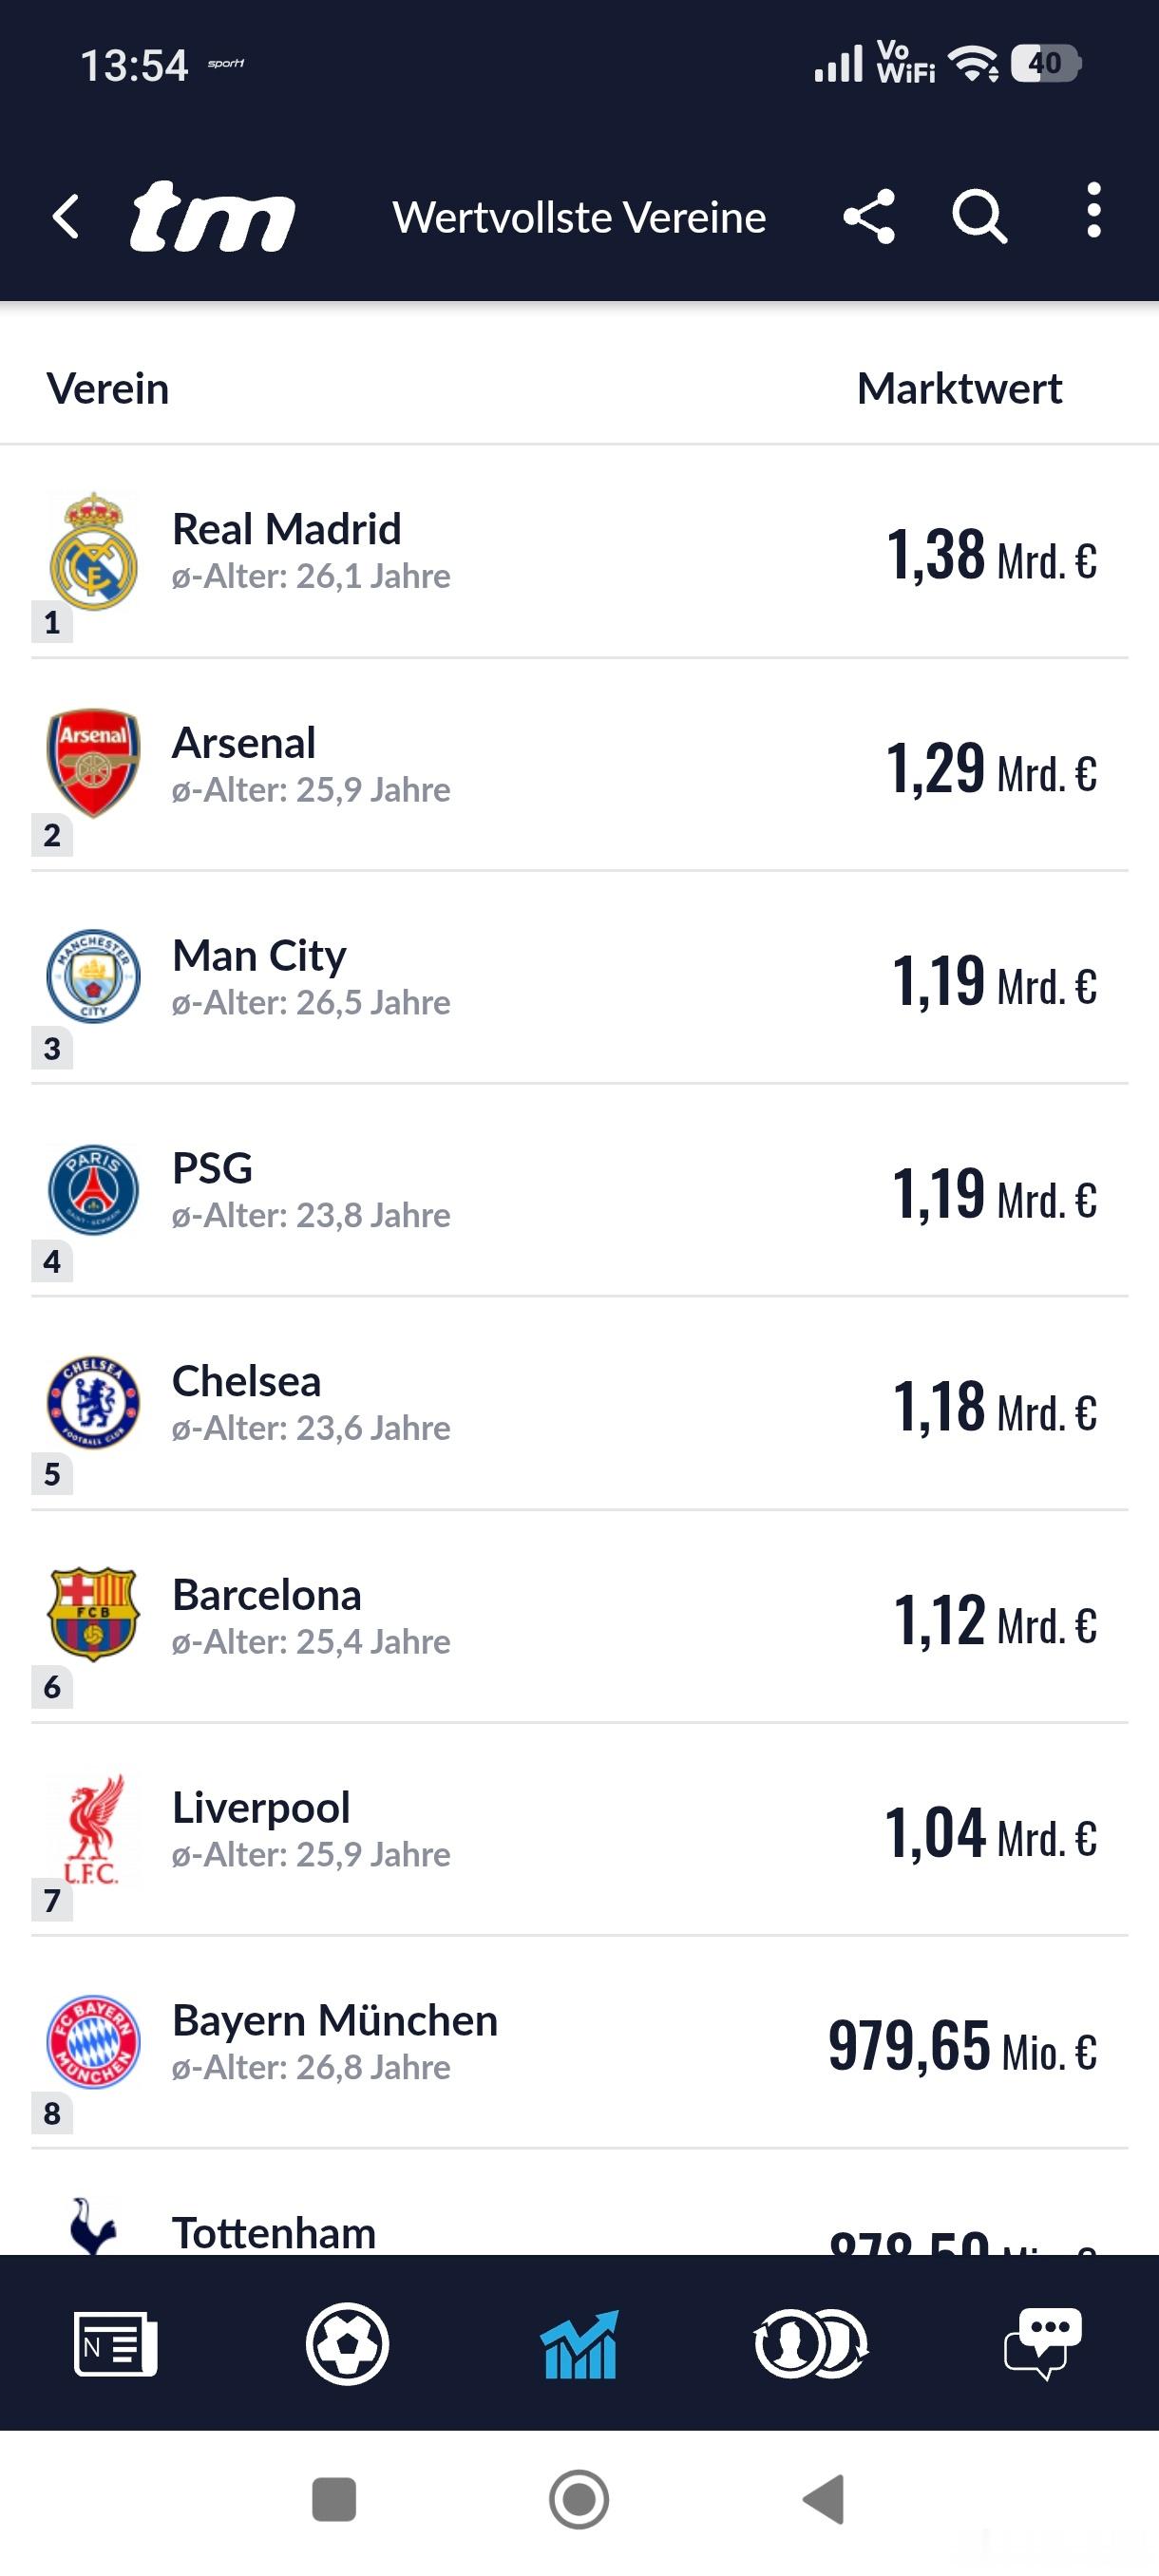Share the Wertvollste Vereine page
Image resolution: width=1159 pixels, height=2576 pixels.
click(x=869, y=216)
